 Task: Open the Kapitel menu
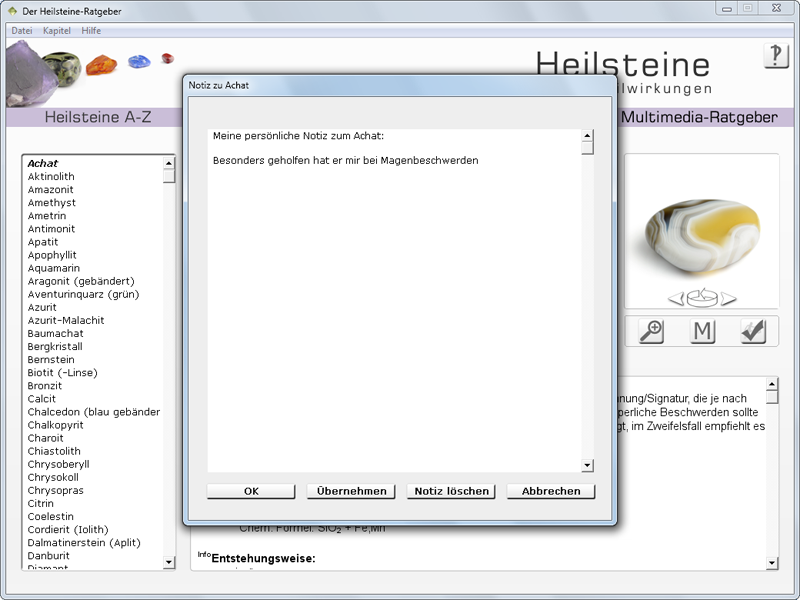point(57,31)
